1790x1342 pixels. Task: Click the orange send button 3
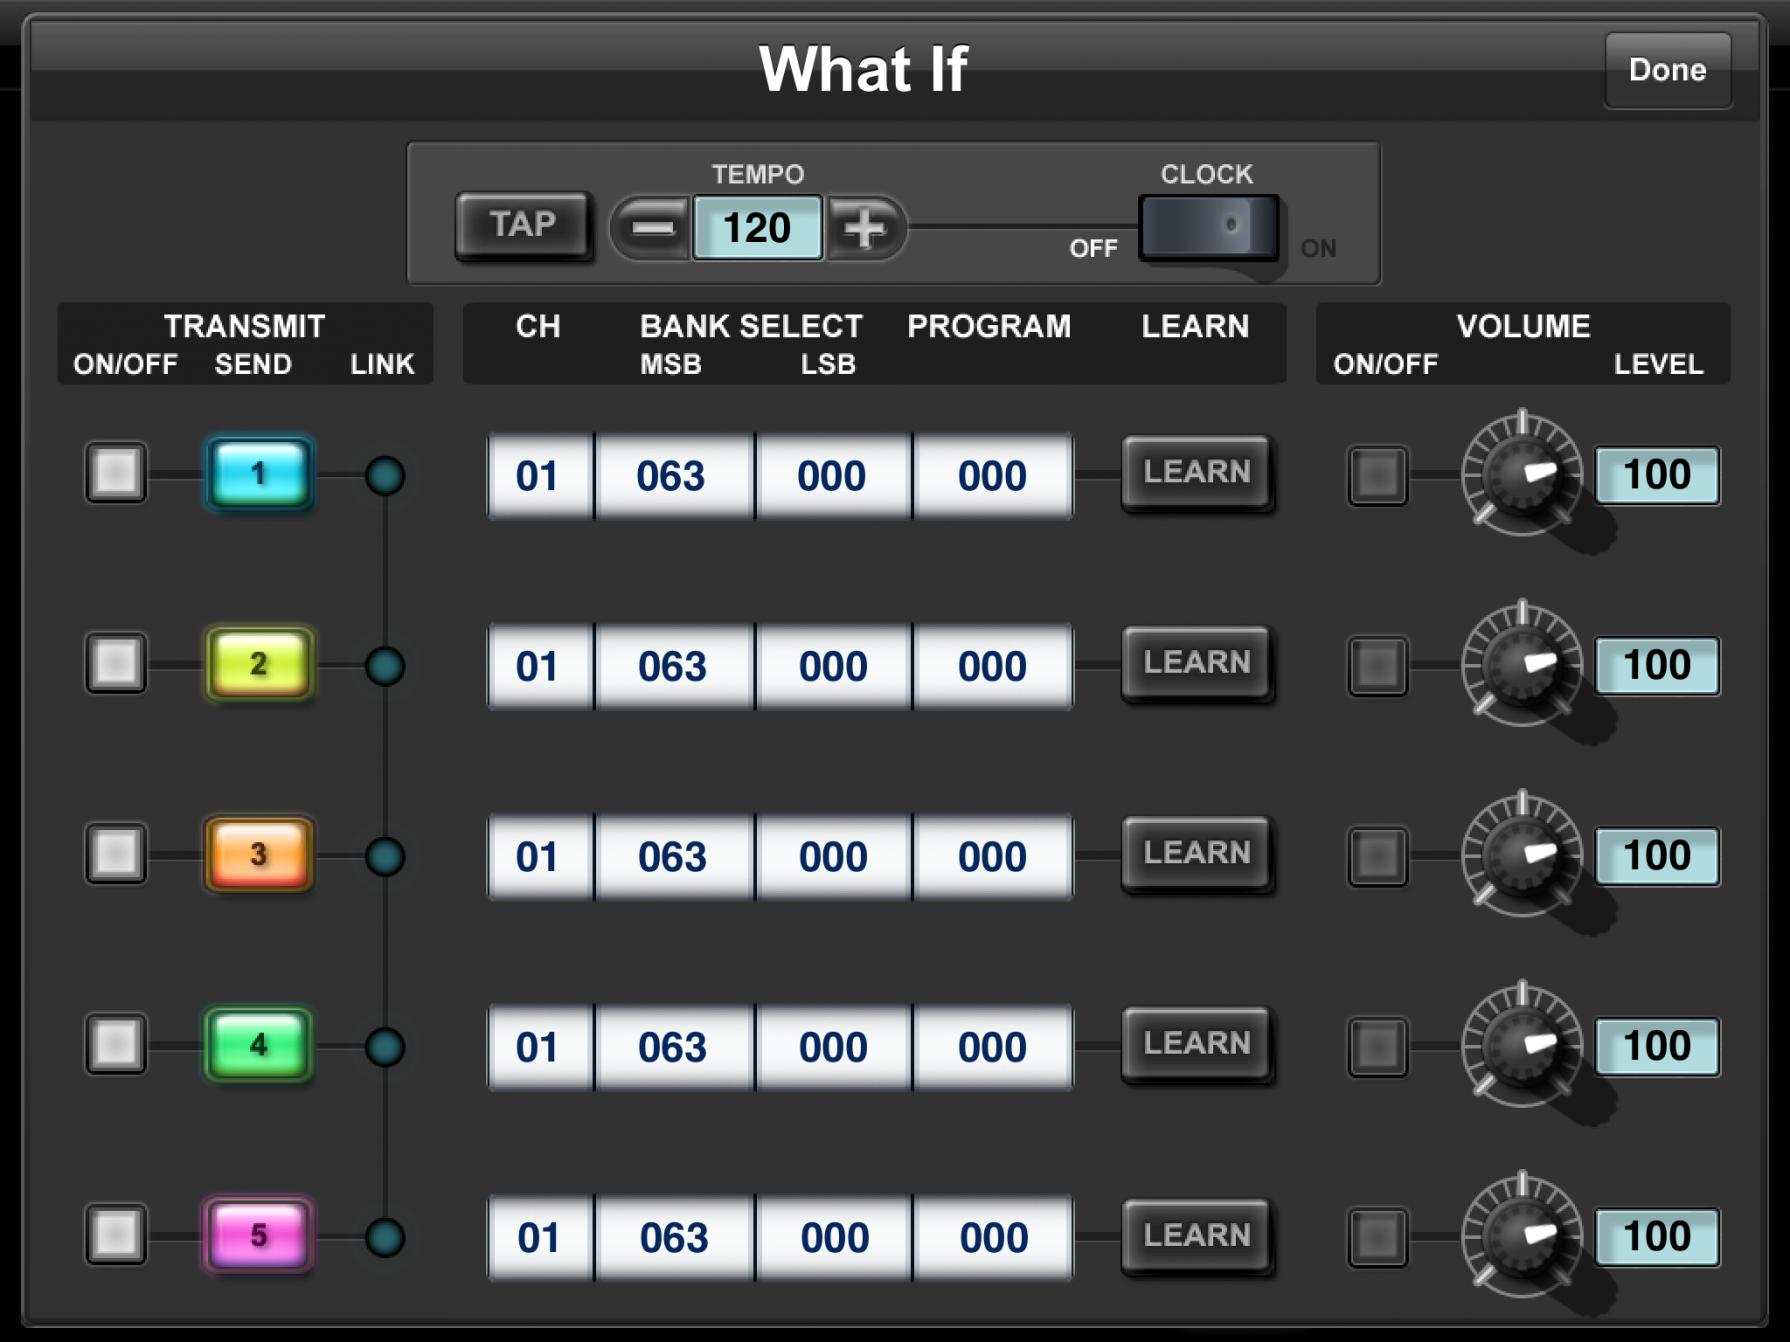pos(259,854)
